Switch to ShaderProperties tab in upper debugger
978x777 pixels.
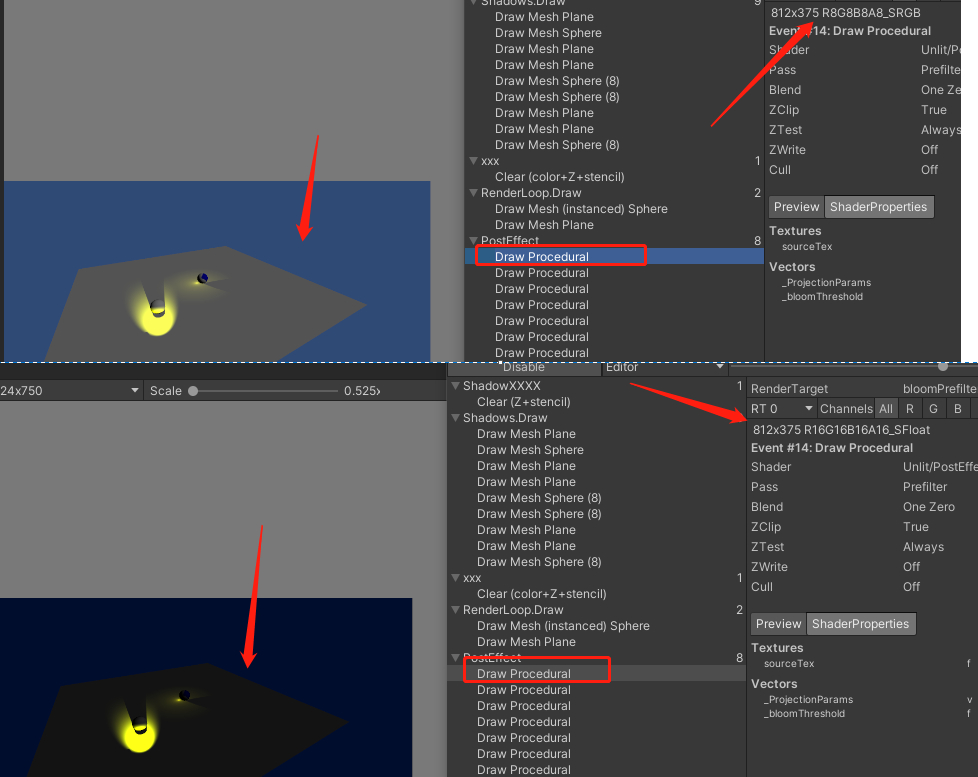(878, 207)
